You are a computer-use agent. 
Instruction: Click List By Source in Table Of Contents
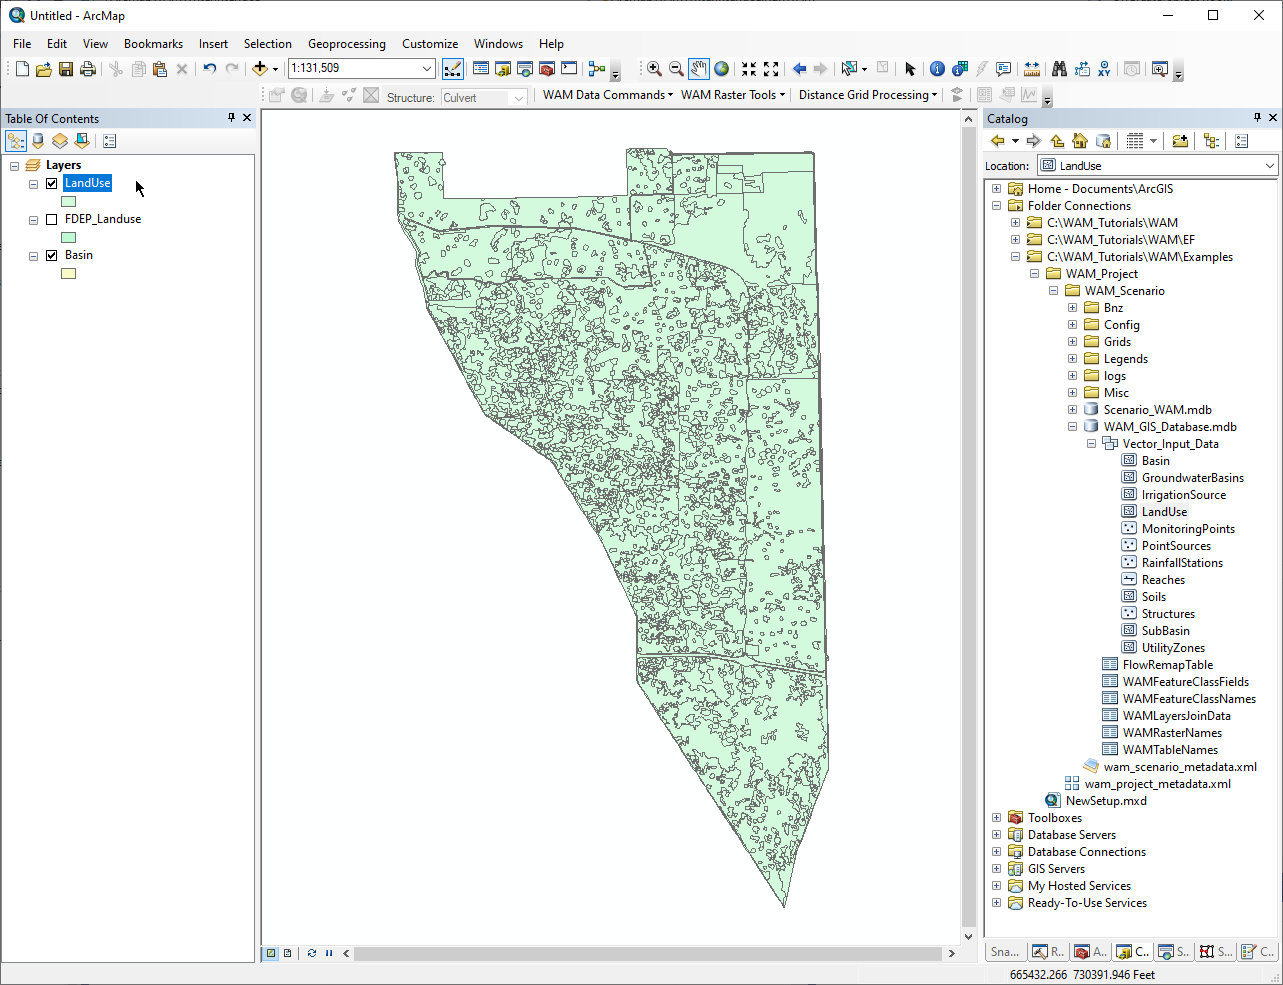38,141
